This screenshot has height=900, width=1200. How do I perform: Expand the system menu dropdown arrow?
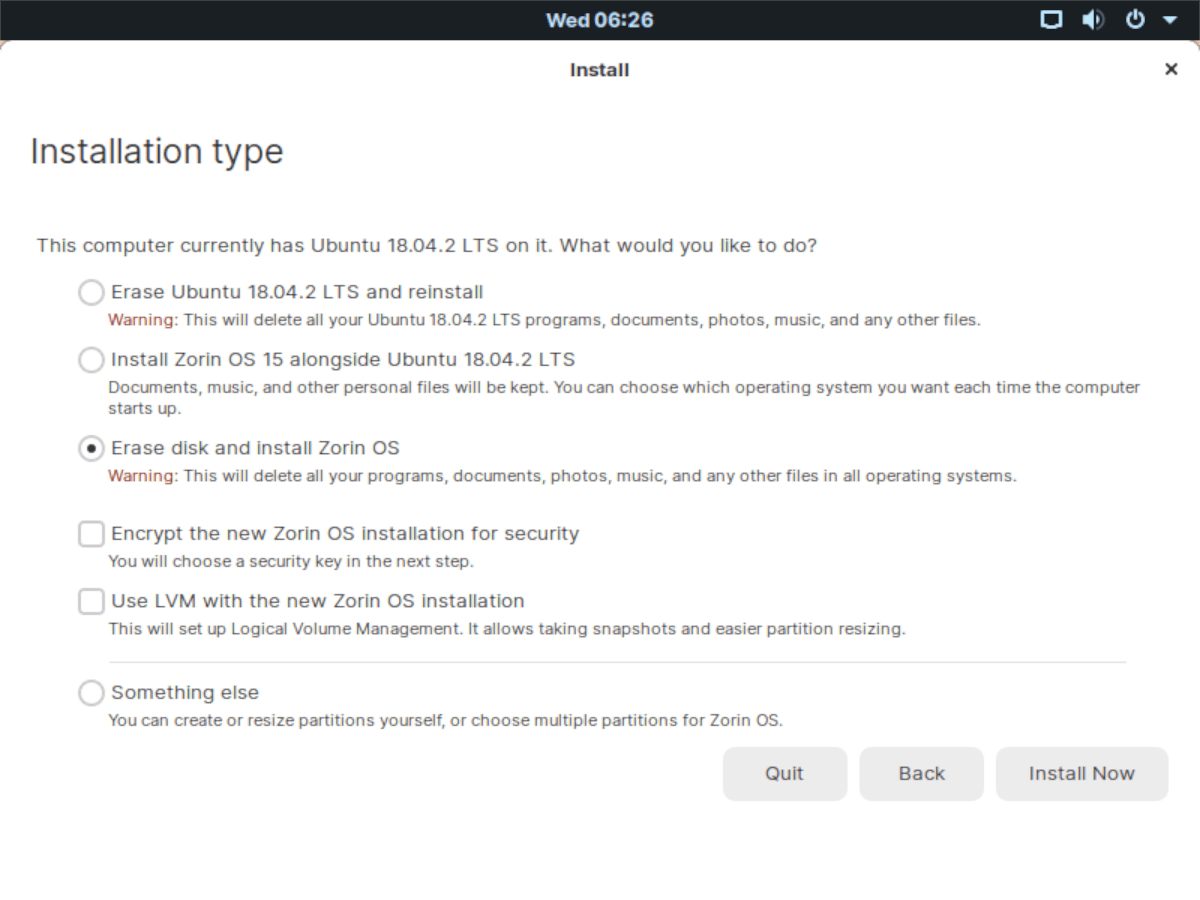tap(1169, 20)
